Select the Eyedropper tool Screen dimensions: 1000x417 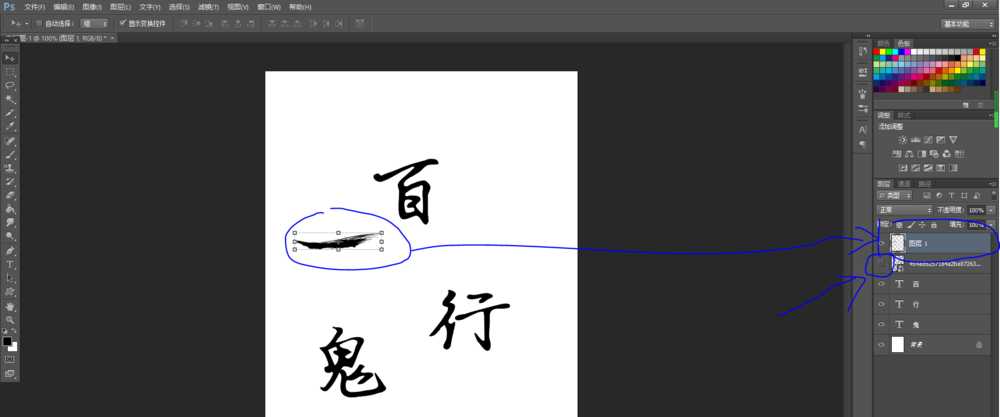10,127
